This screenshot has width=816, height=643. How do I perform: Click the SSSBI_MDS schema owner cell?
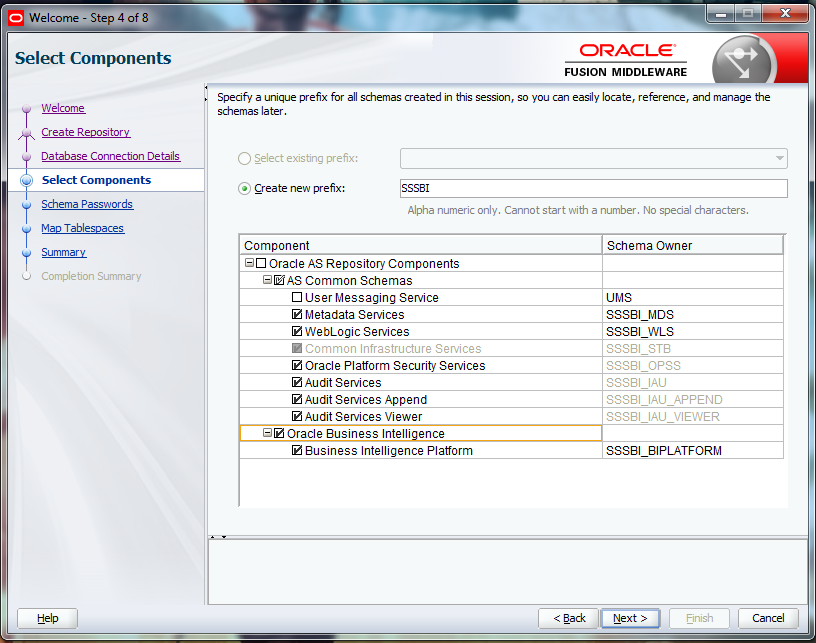pyautogui.click(x=693, y=314)
